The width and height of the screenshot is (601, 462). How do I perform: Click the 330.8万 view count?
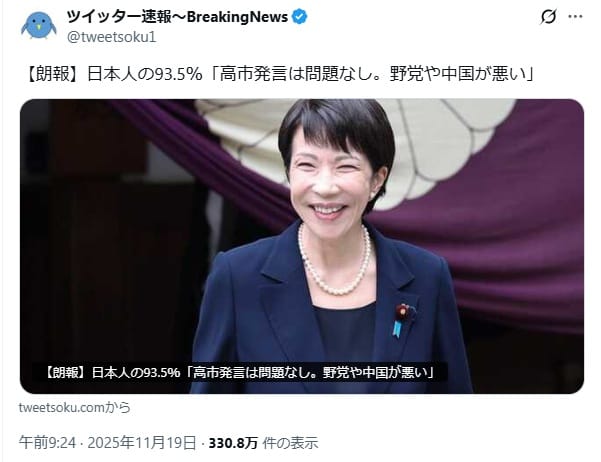click(x=233, y=443)
